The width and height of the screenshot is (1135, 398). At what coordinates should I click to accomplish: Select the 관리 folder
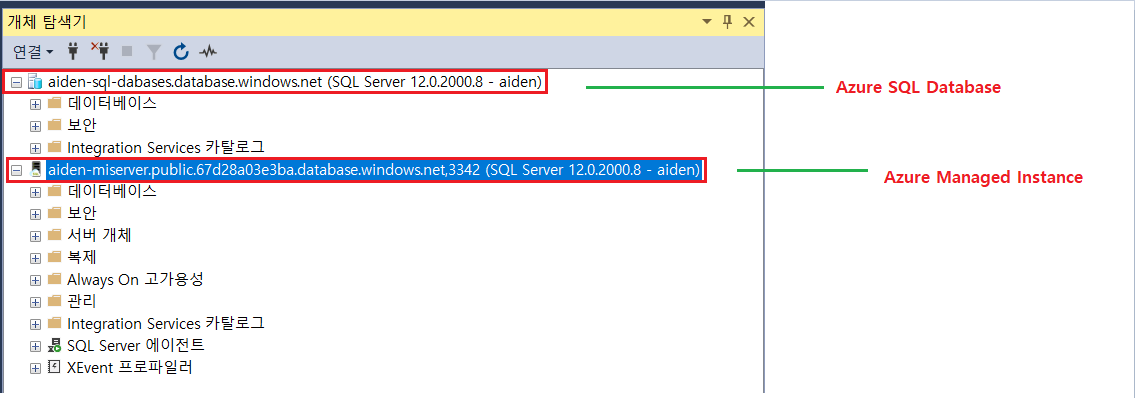[x=81, y=301]
